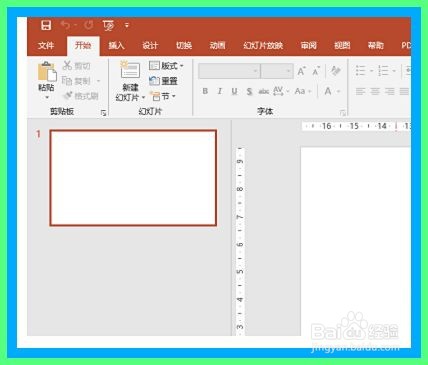Click the blank slide editing canvas
The height and width of the screenshot is (365, 428).
click(356, 241)
